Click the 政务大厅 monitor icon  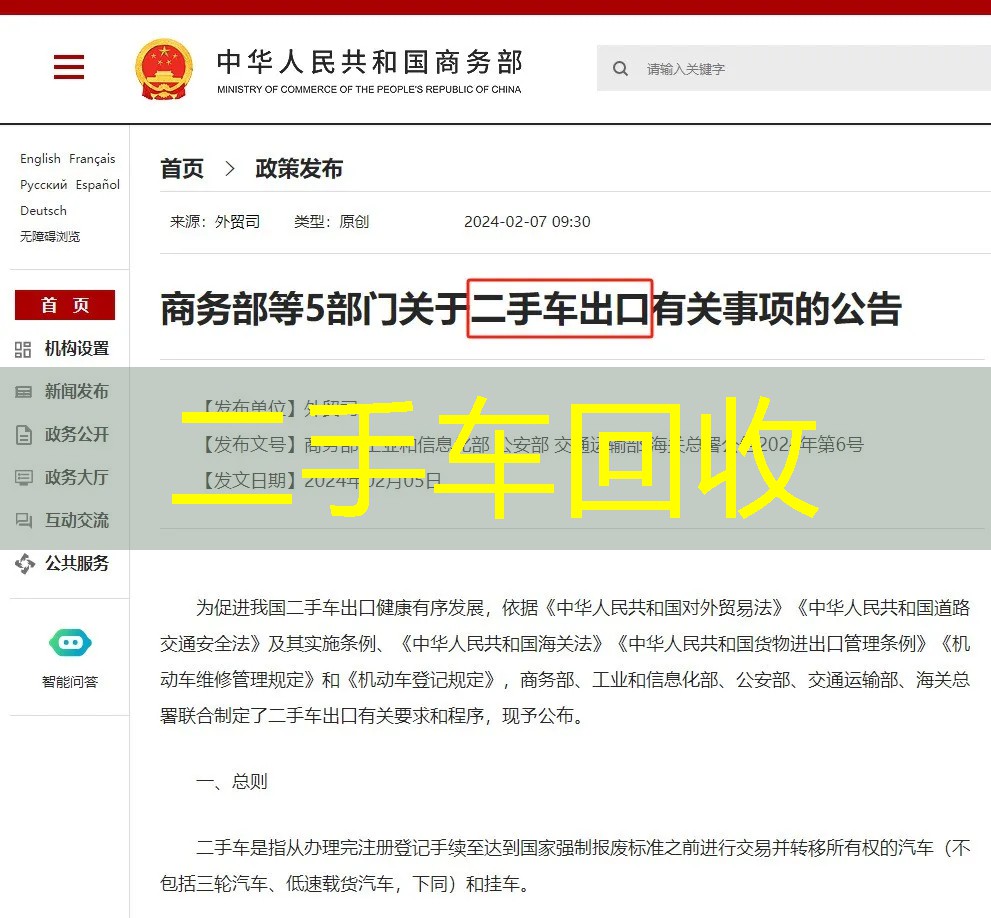(23, 478)
